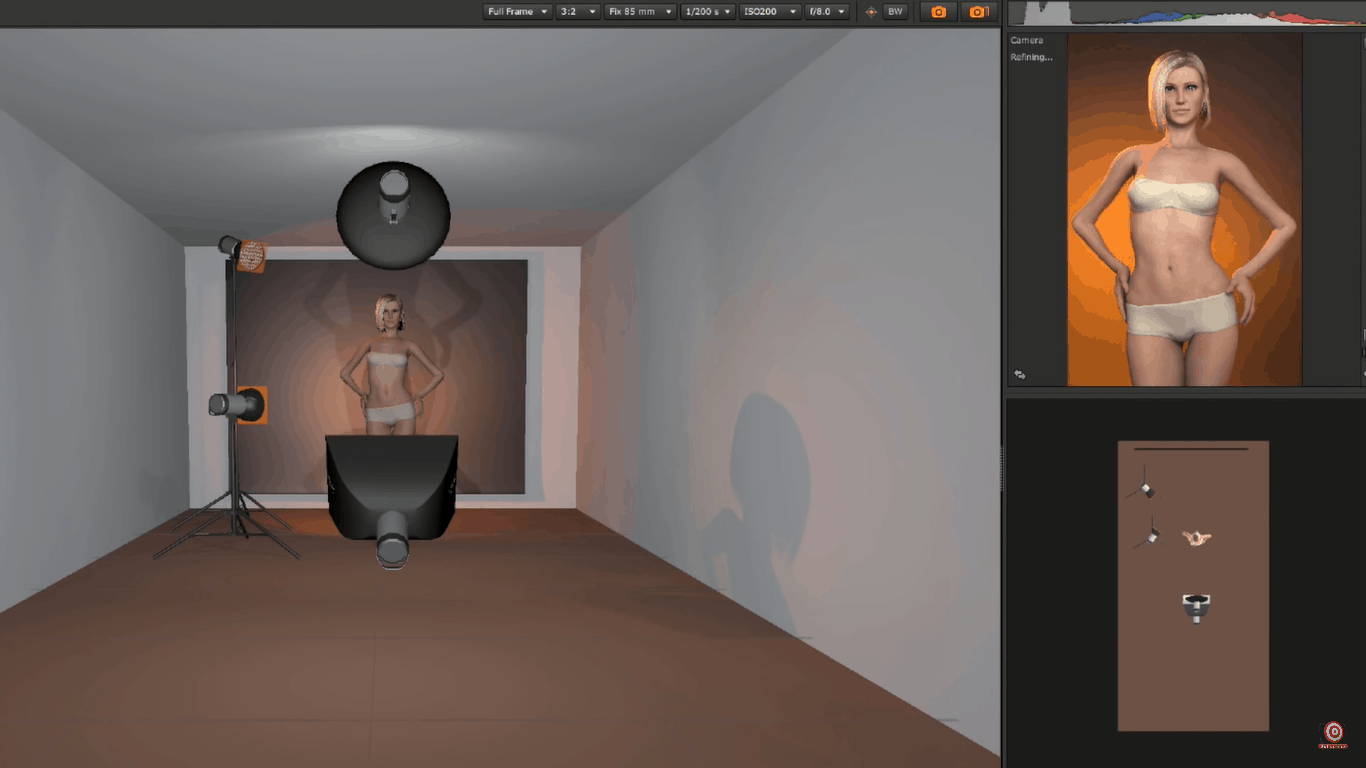Select the model figure in the top-down view
1366x768 pixels.
click(1196, 538)
